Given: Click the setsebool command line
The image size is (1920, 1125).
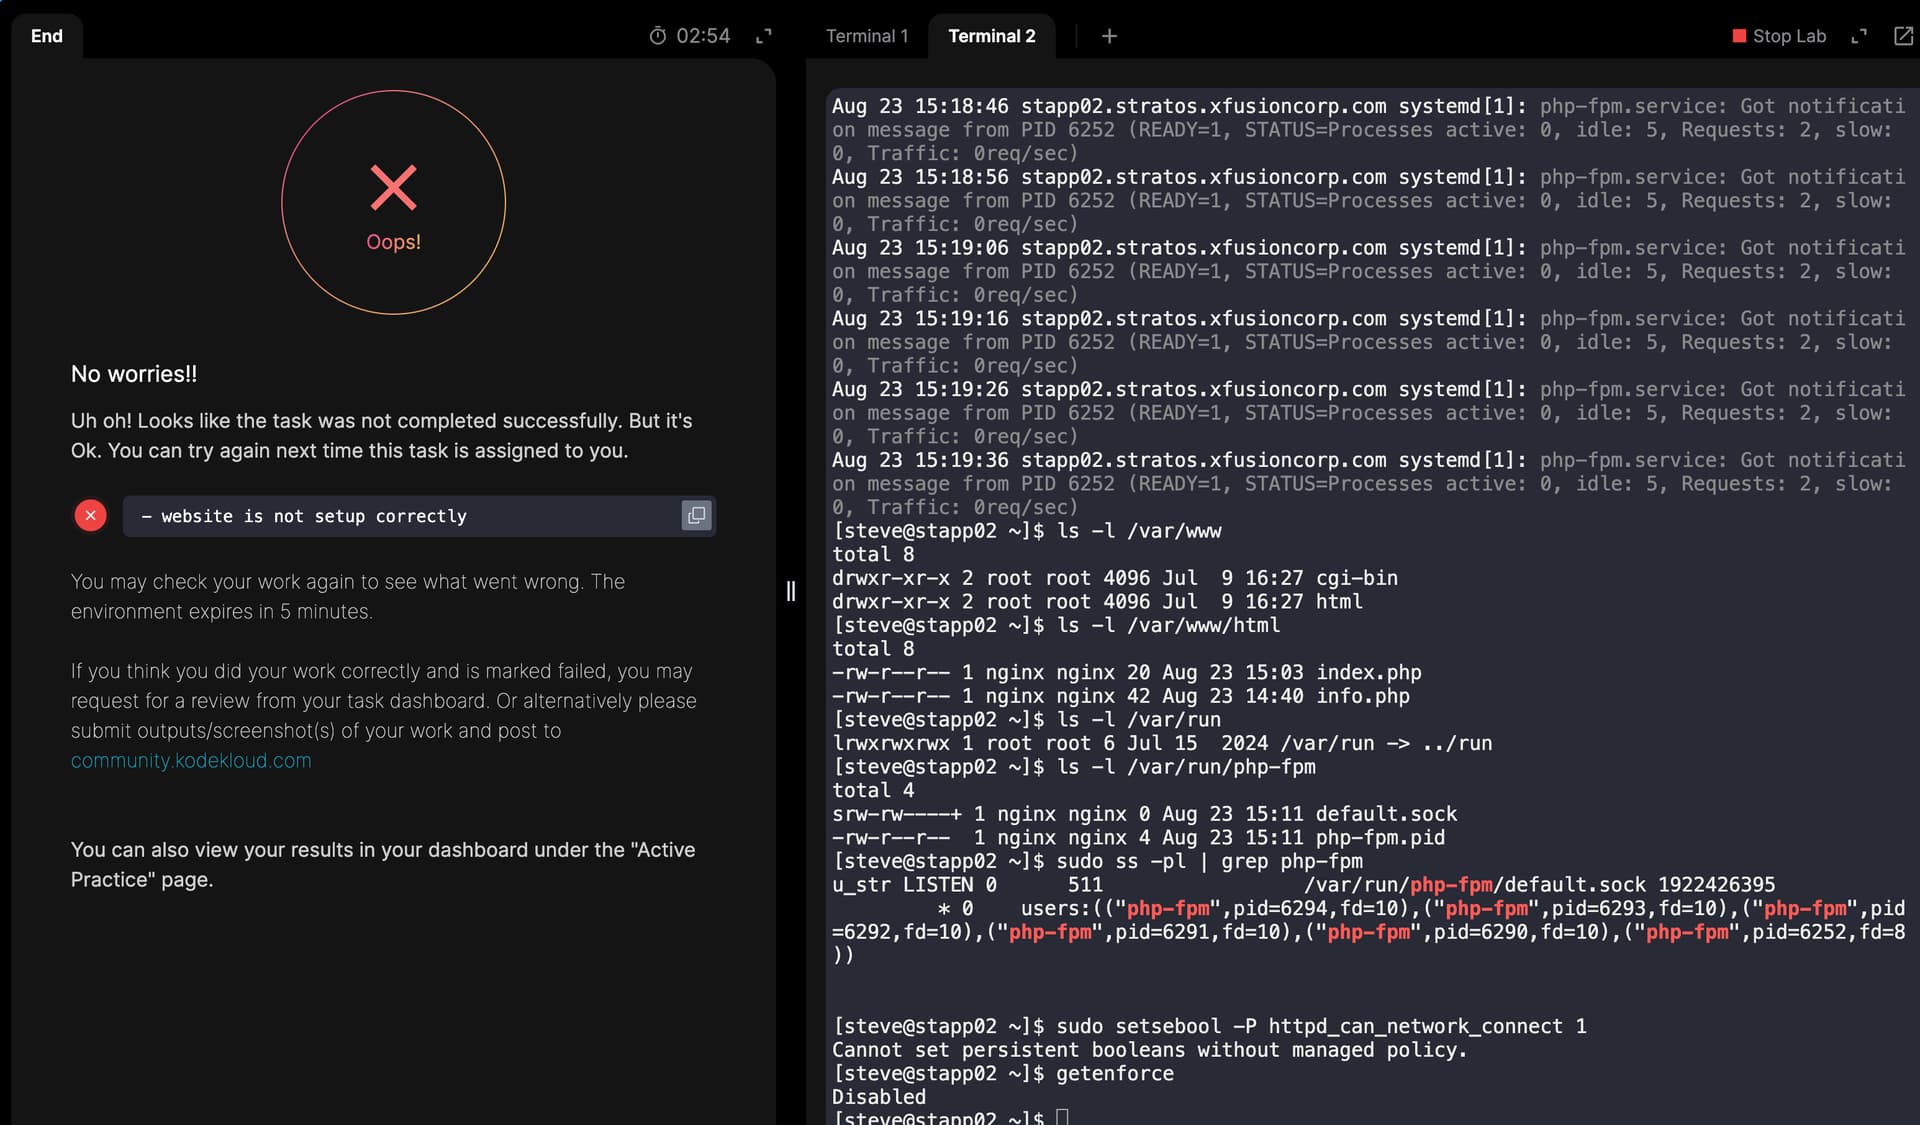Looking at the screenshot, I should tap(1209, 1026).
